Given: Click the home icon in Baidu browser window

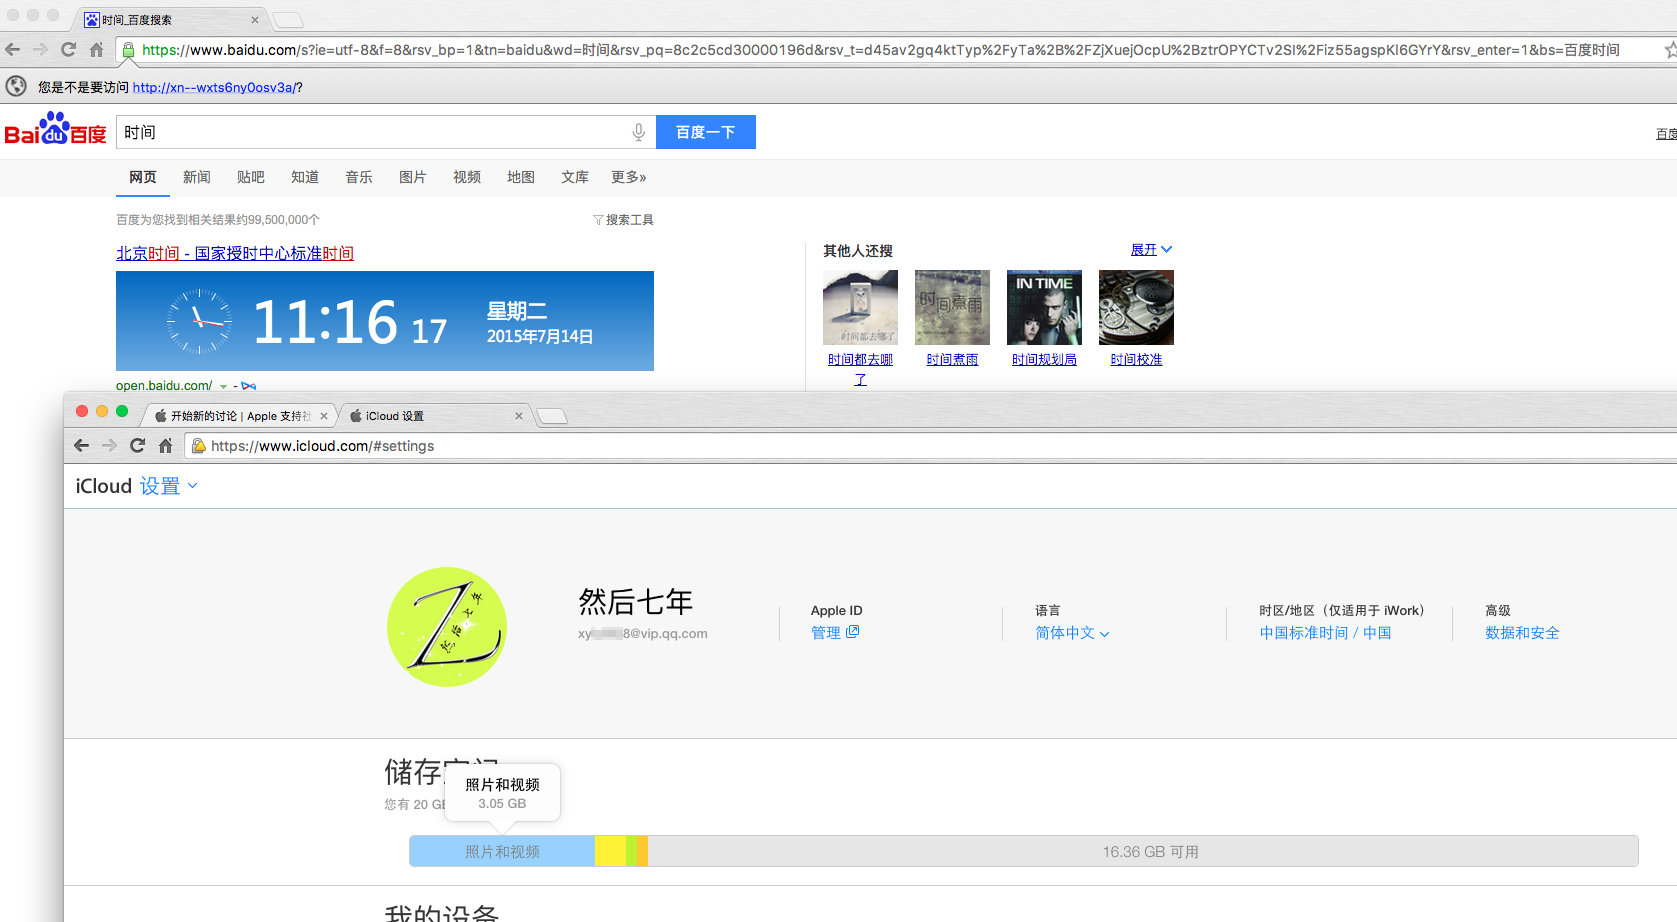Looking at the screenshot, I should point(96,50).
